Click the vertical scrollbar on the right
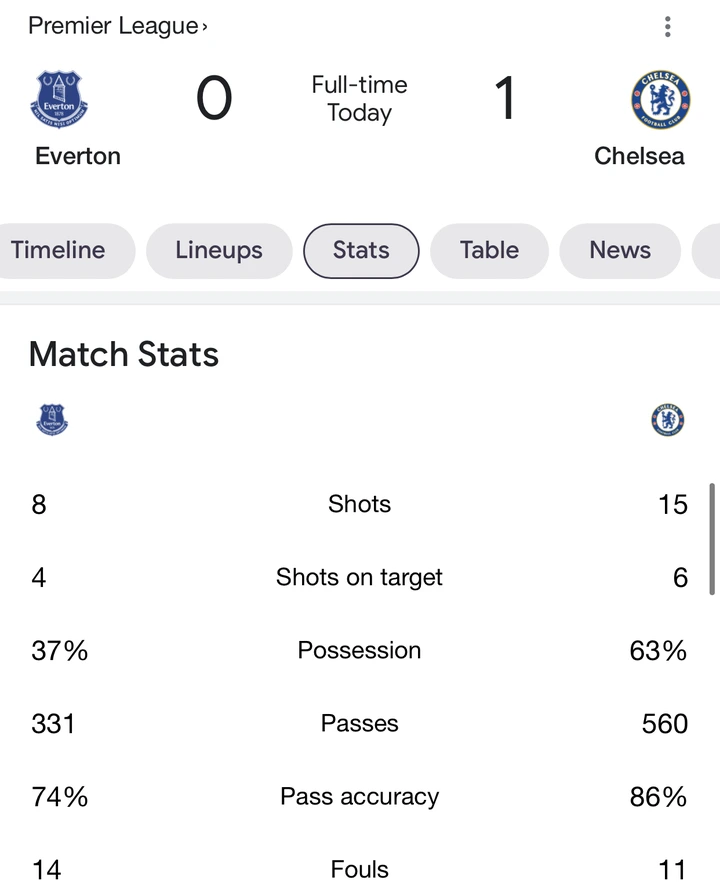 pyautogui.click(x=712, y=540)
